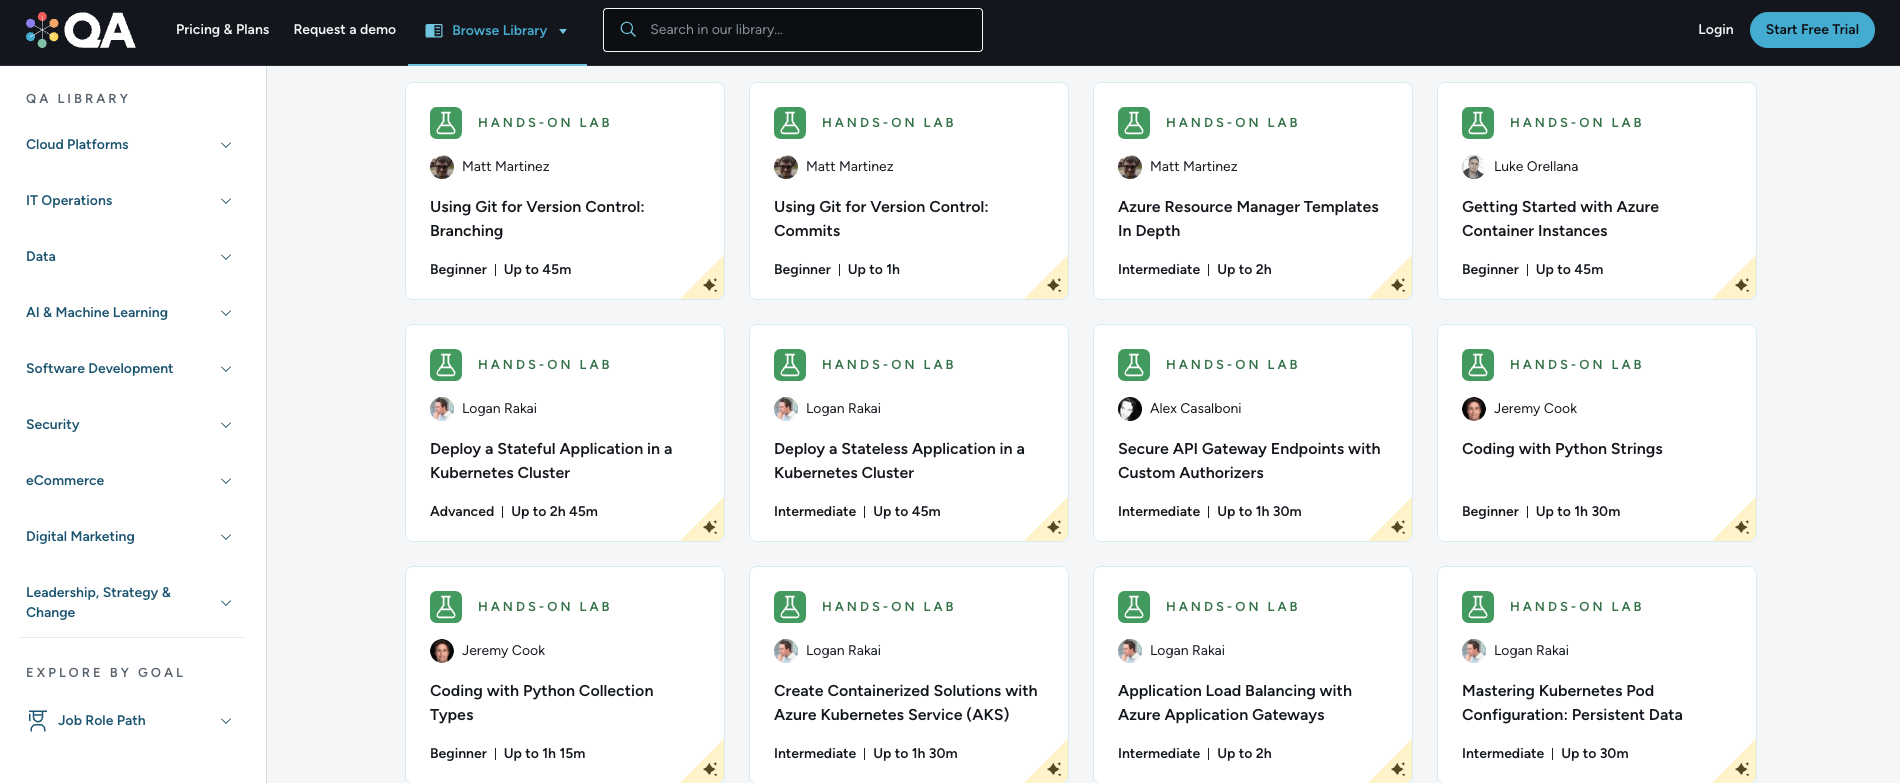Click lab flask icon on Stateless Application card

(790, 365)
